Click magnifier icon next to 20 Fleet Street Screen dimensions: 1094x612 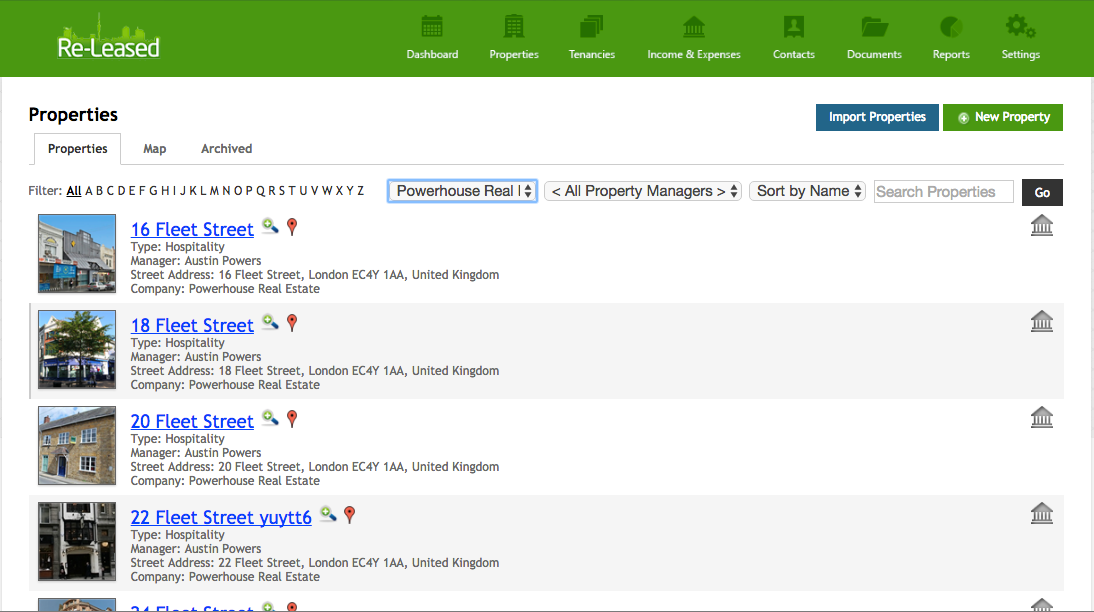click(x=270, y=418)
